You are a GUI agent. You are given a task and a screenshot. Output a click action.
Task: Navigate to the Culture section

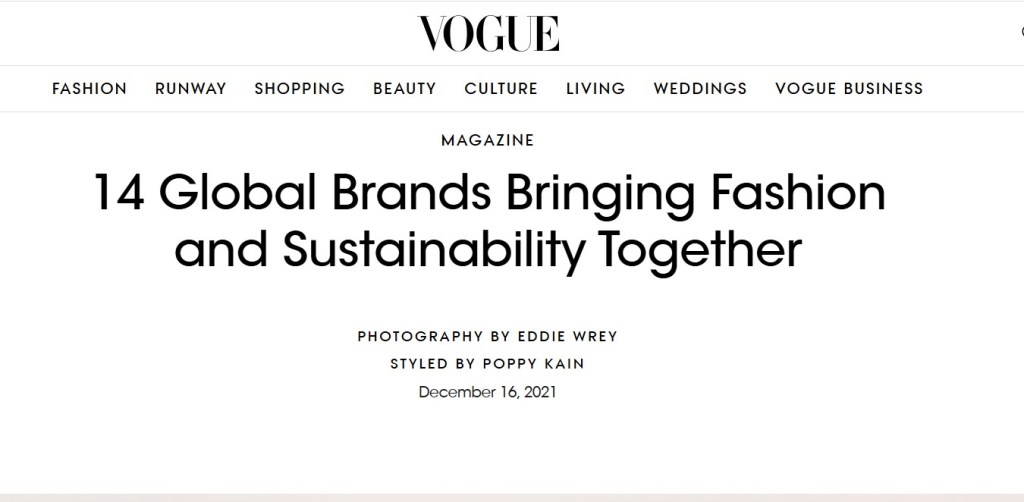(x=500, y=88)
